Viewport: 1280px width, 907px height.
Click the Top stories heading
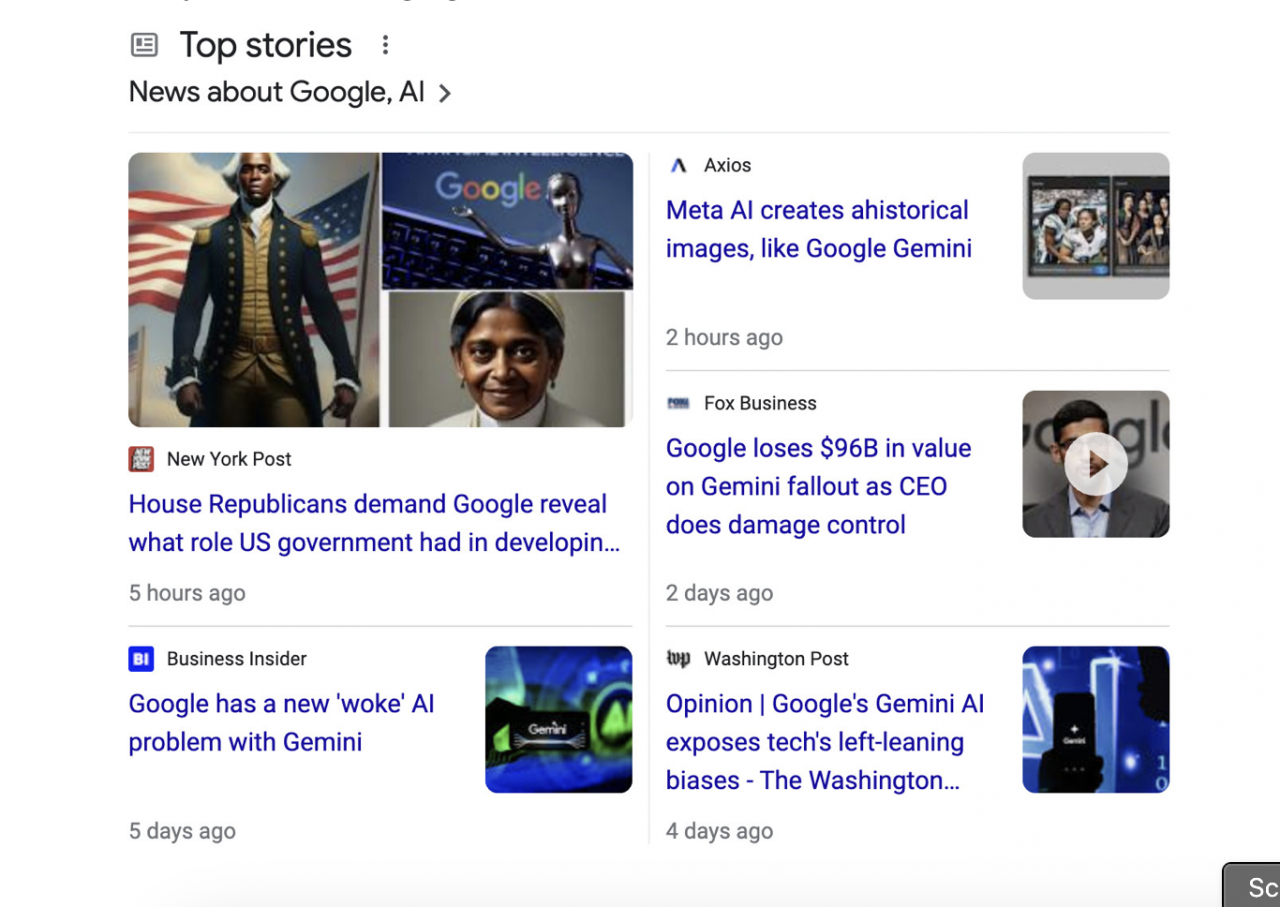pos(266,45)
